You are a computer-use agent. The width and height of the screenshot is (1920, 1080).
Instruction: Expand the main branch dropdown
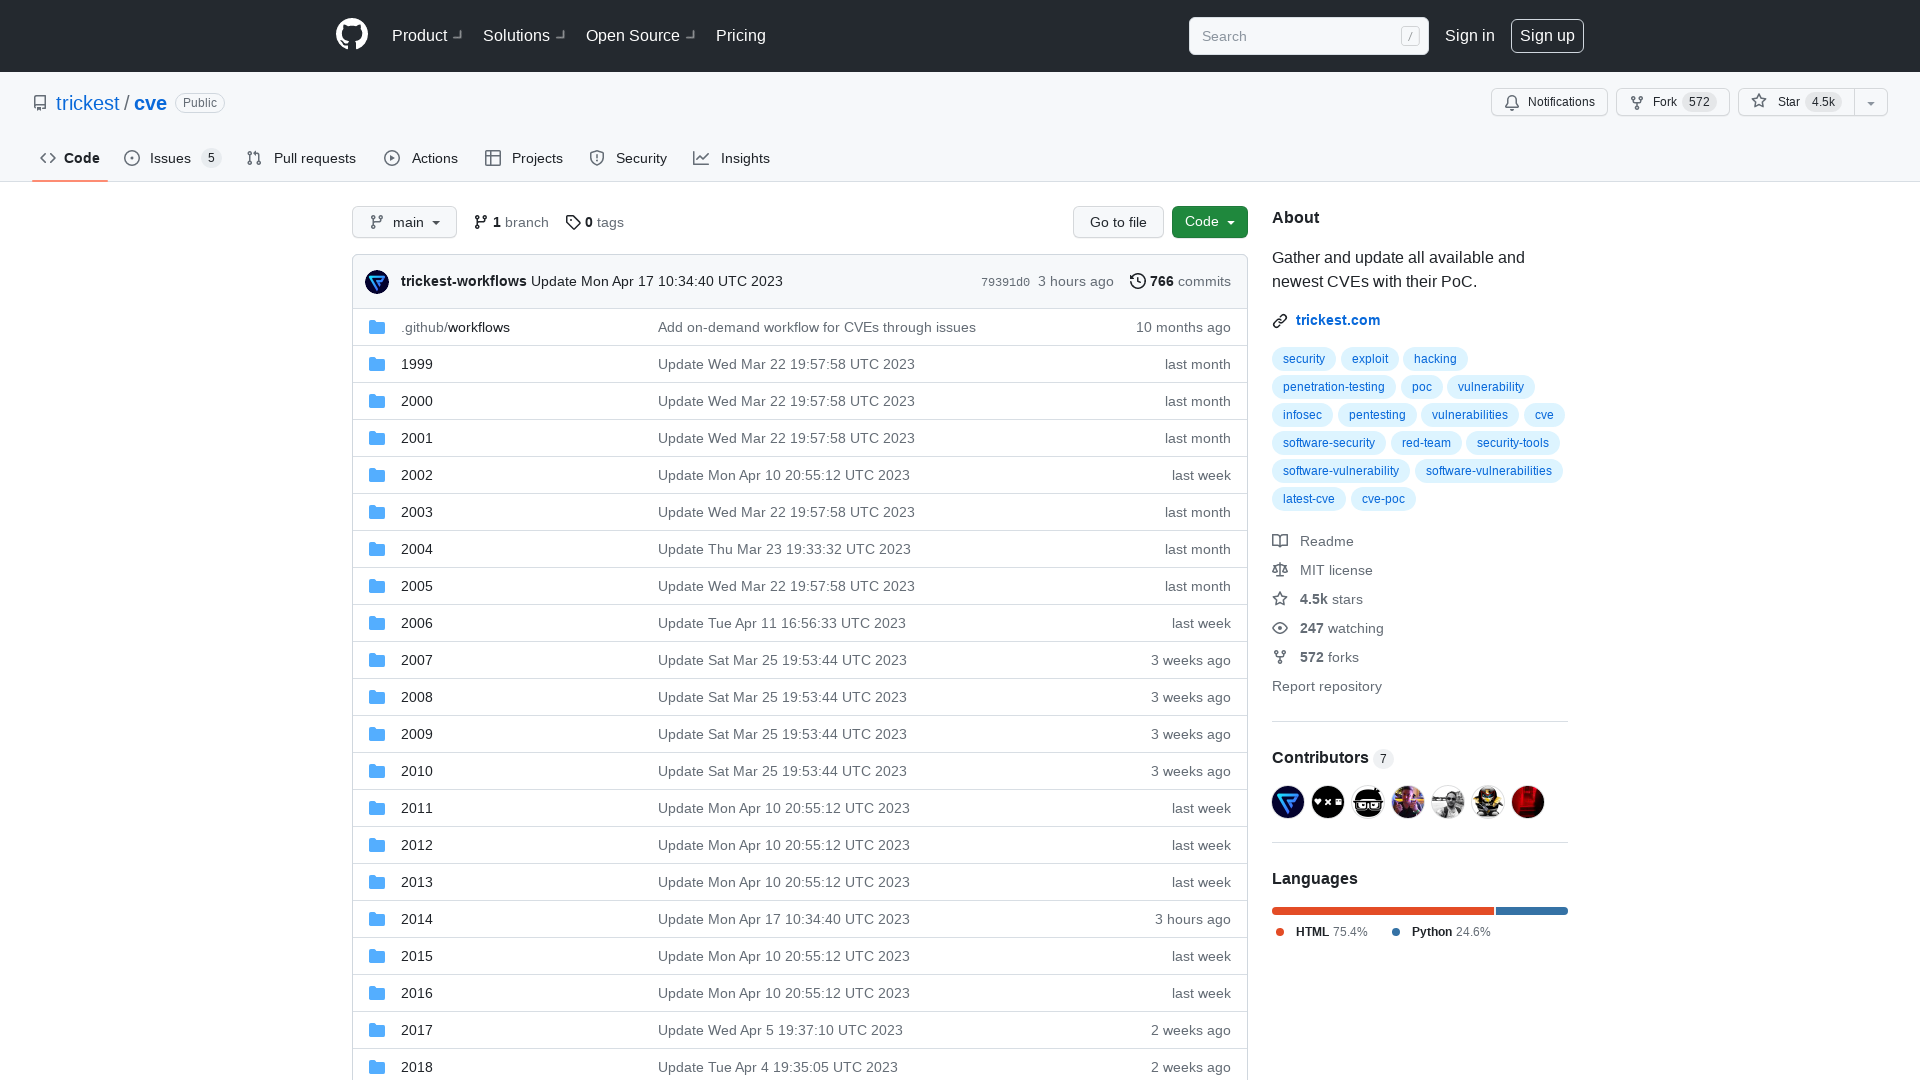404,222
